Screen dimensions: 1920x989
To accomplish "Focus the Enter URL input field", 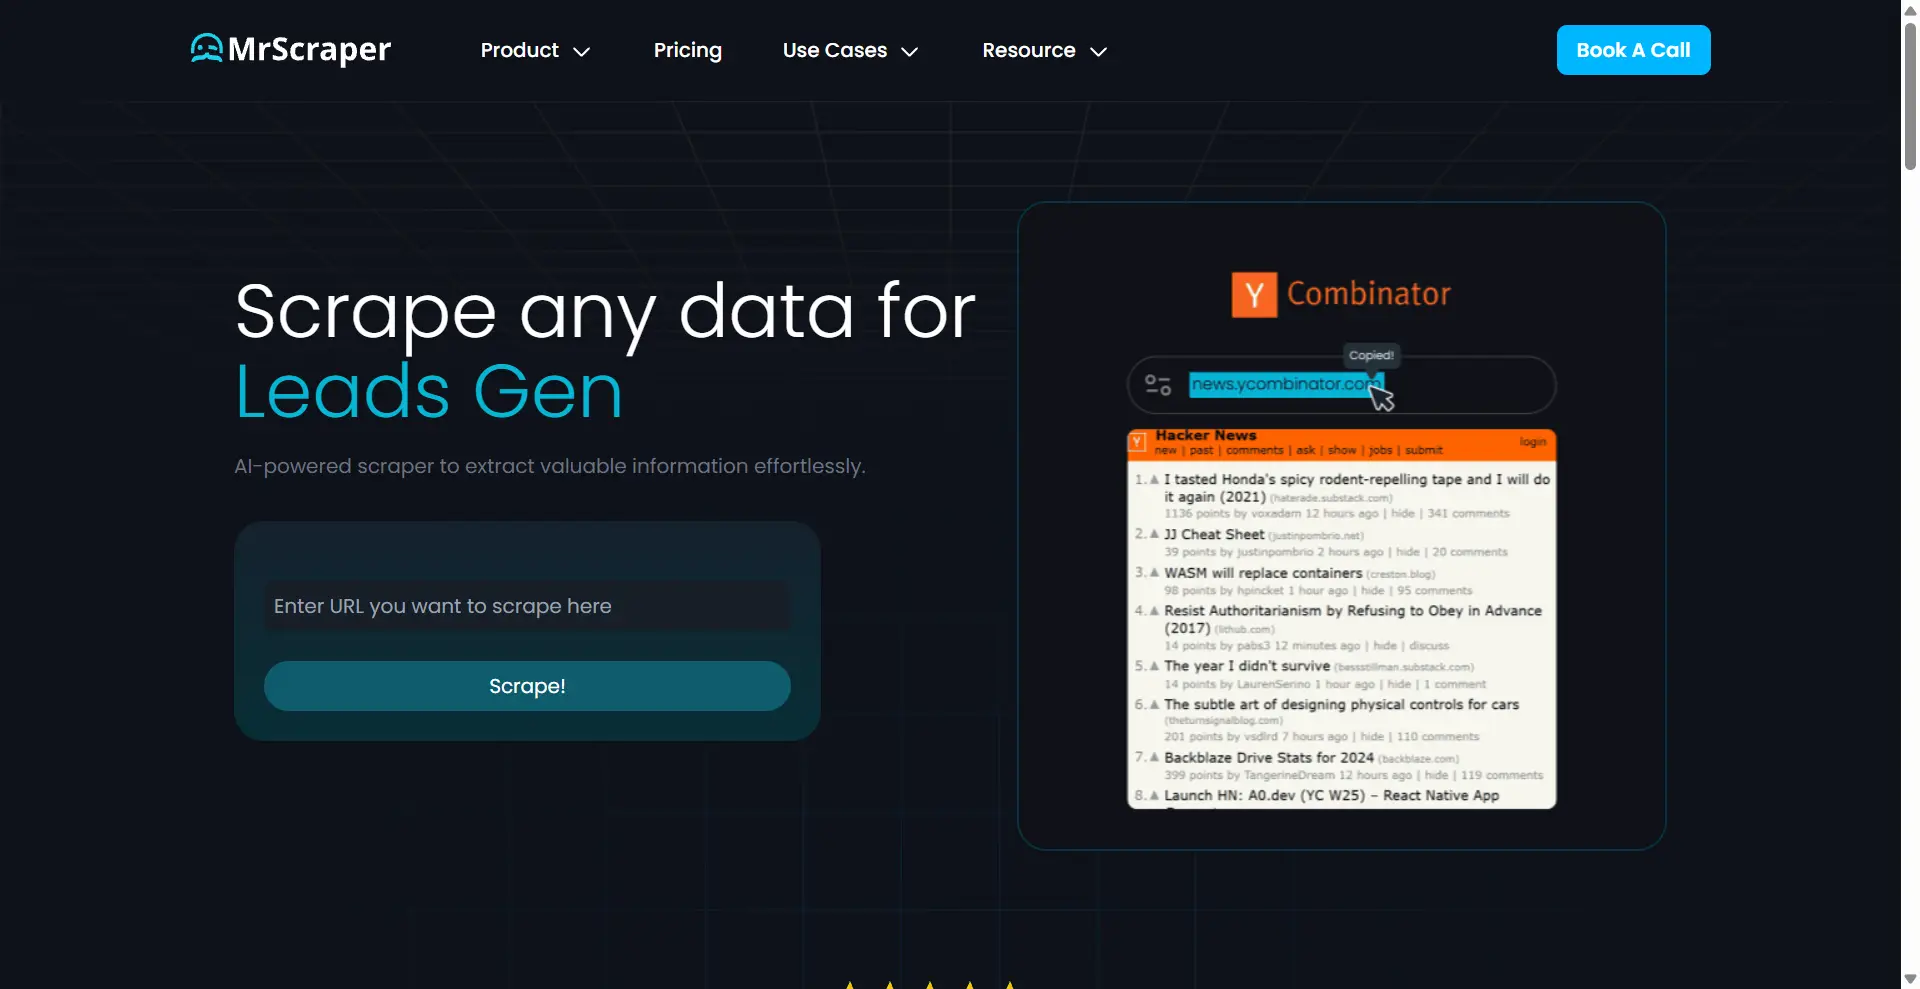I will point(527,606).
